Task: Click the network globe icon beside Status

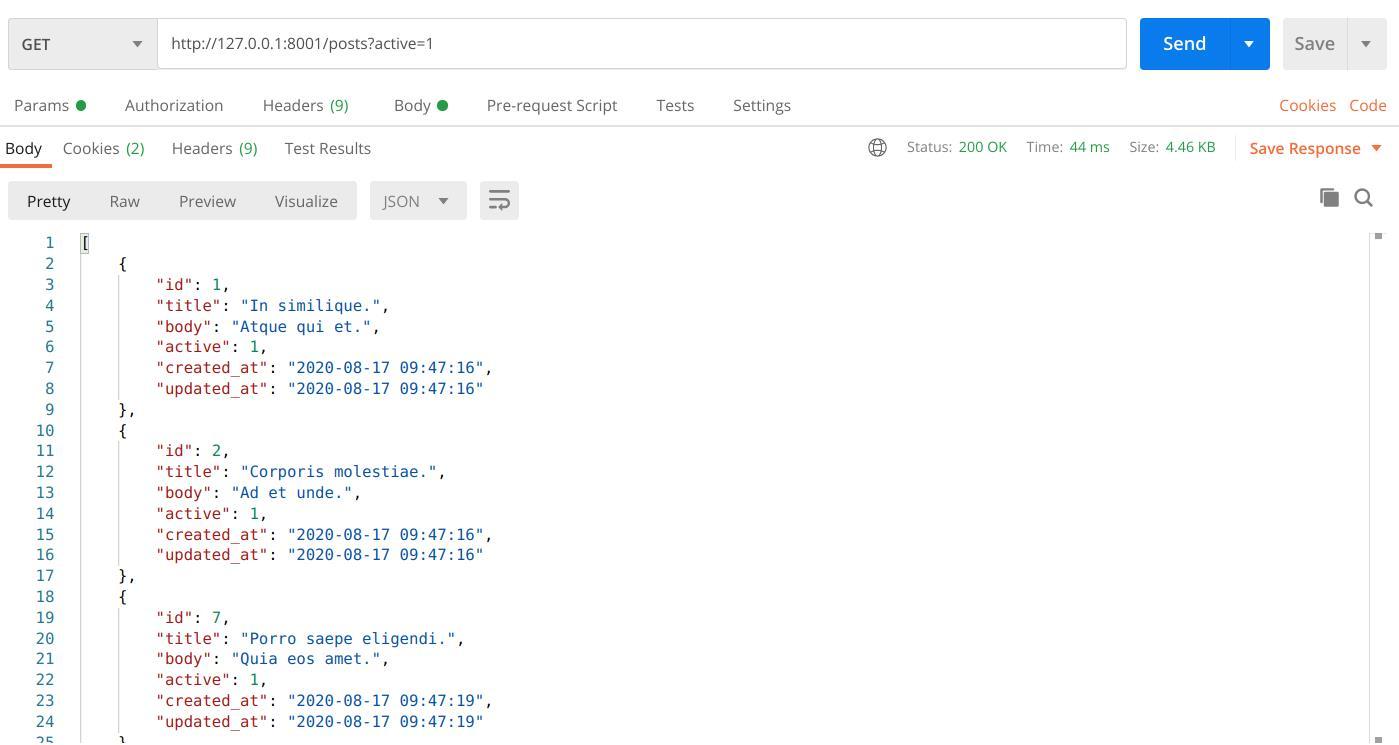Action: (x=877, y=148)
